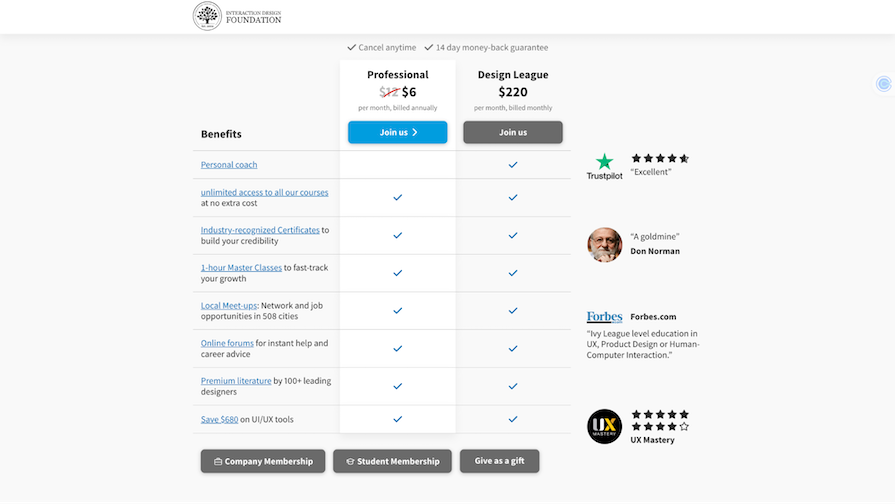Screen dimensions: 895x504
Task: Click the Professional plan blue Join us button
Action: click(397, 132)
